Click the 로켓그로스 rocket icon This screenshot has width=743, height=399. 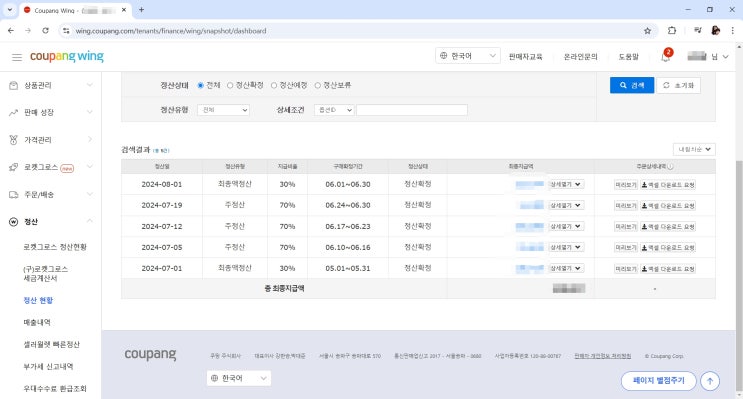[14, 167]
